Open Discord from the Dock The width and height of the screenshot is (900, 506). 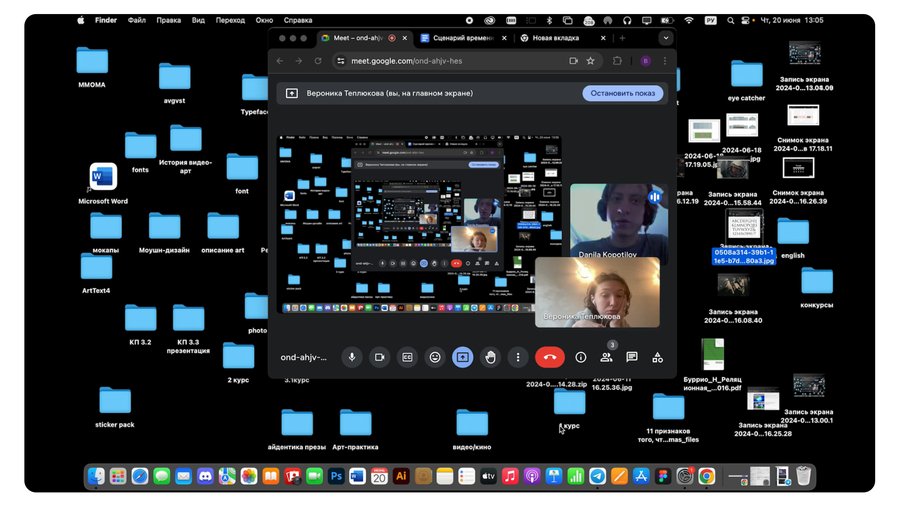[x=205, y=476]
